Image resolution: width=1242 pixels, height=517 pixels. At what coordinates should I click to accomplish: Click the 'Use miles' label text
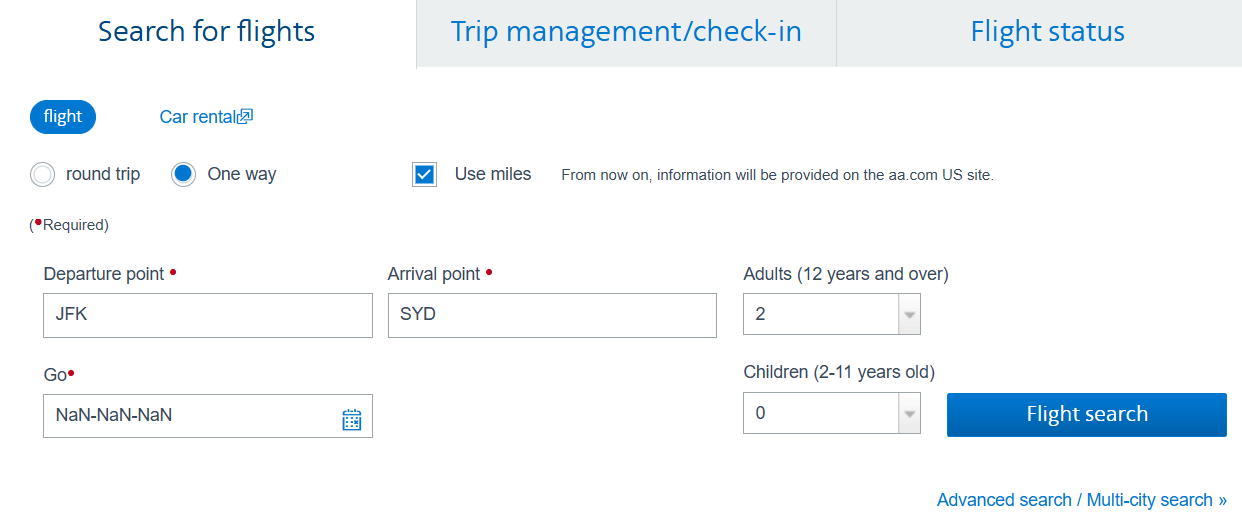tap(493, 174)
